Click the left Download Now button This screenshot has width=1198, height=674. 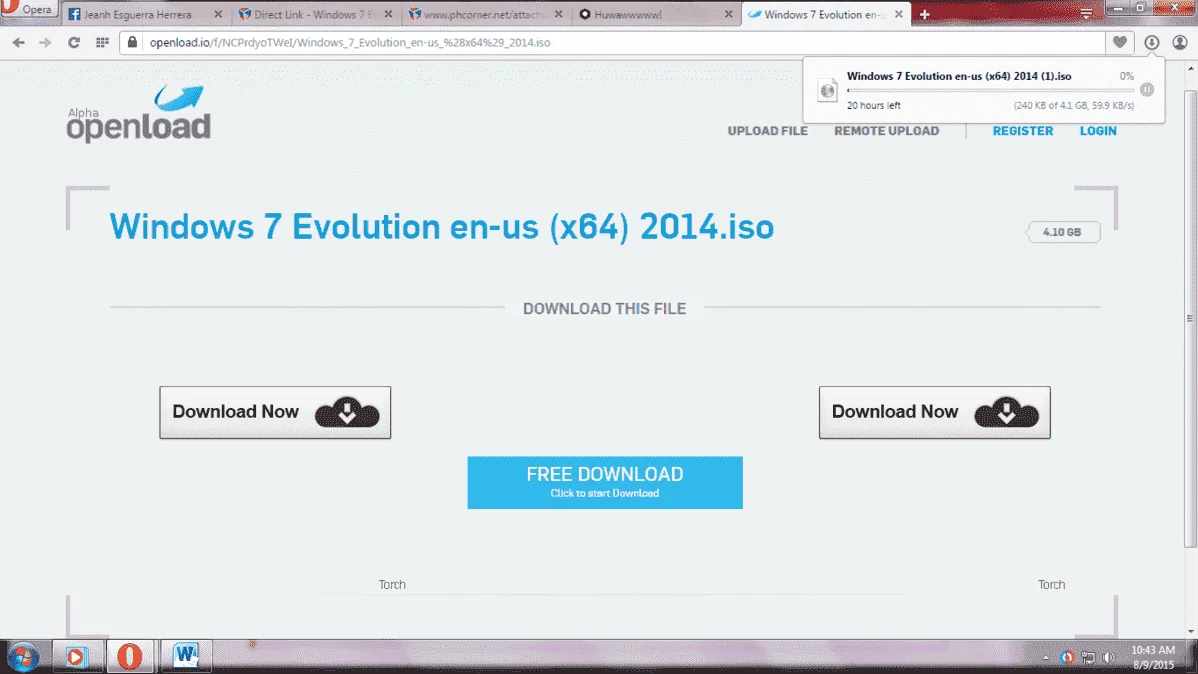click(x=275, y=412)
